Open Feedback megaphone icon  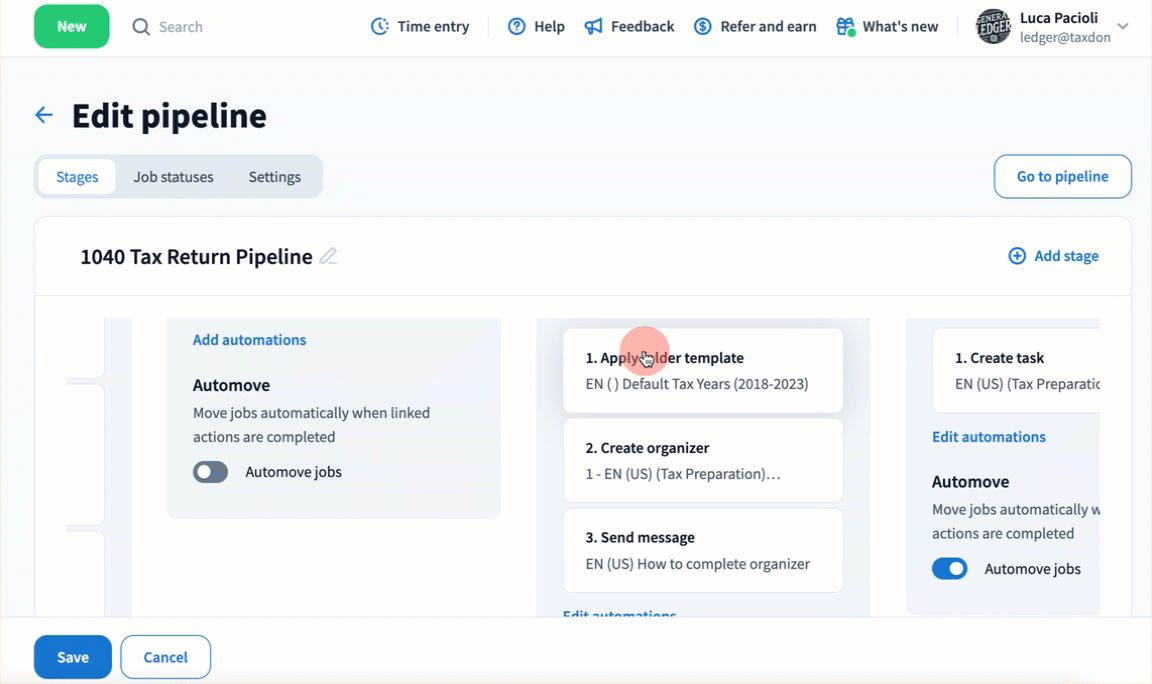click(x=594, y=27)
